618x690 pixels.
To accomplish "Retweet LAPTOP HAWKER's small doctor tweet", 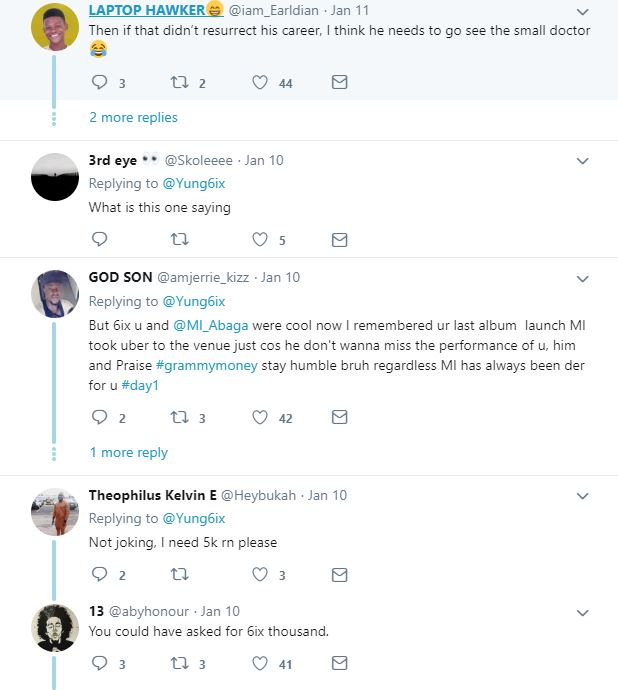I will pos(180,82).
